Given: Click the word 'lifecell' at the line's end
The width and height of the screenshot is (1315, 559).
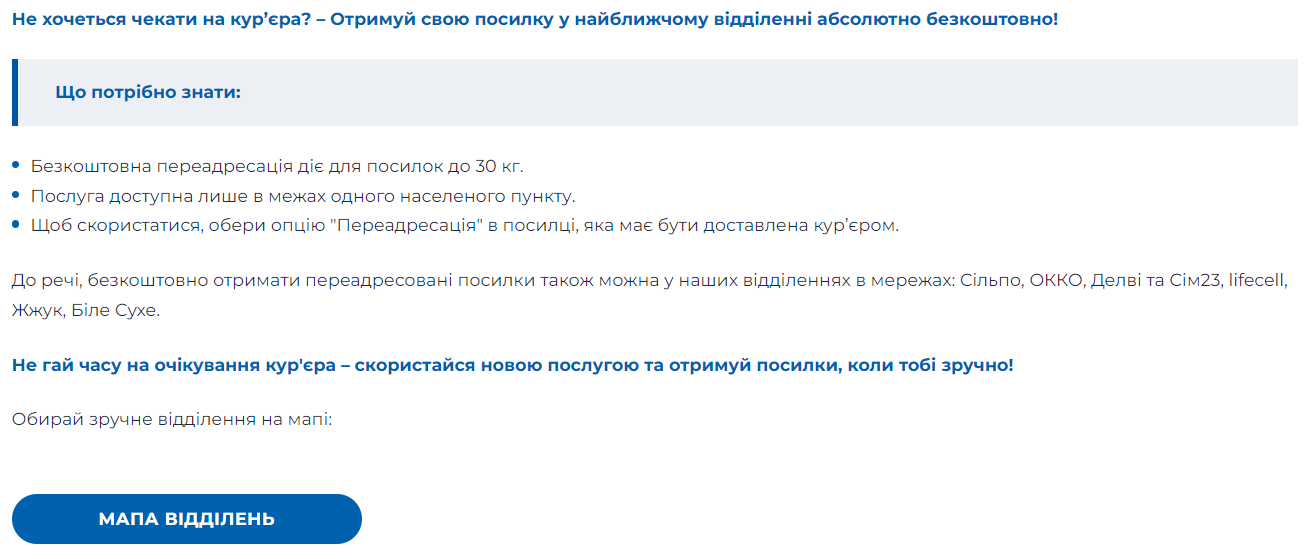Looking at the screenshot, I should pyautogui.click(x=1257, y=281).
